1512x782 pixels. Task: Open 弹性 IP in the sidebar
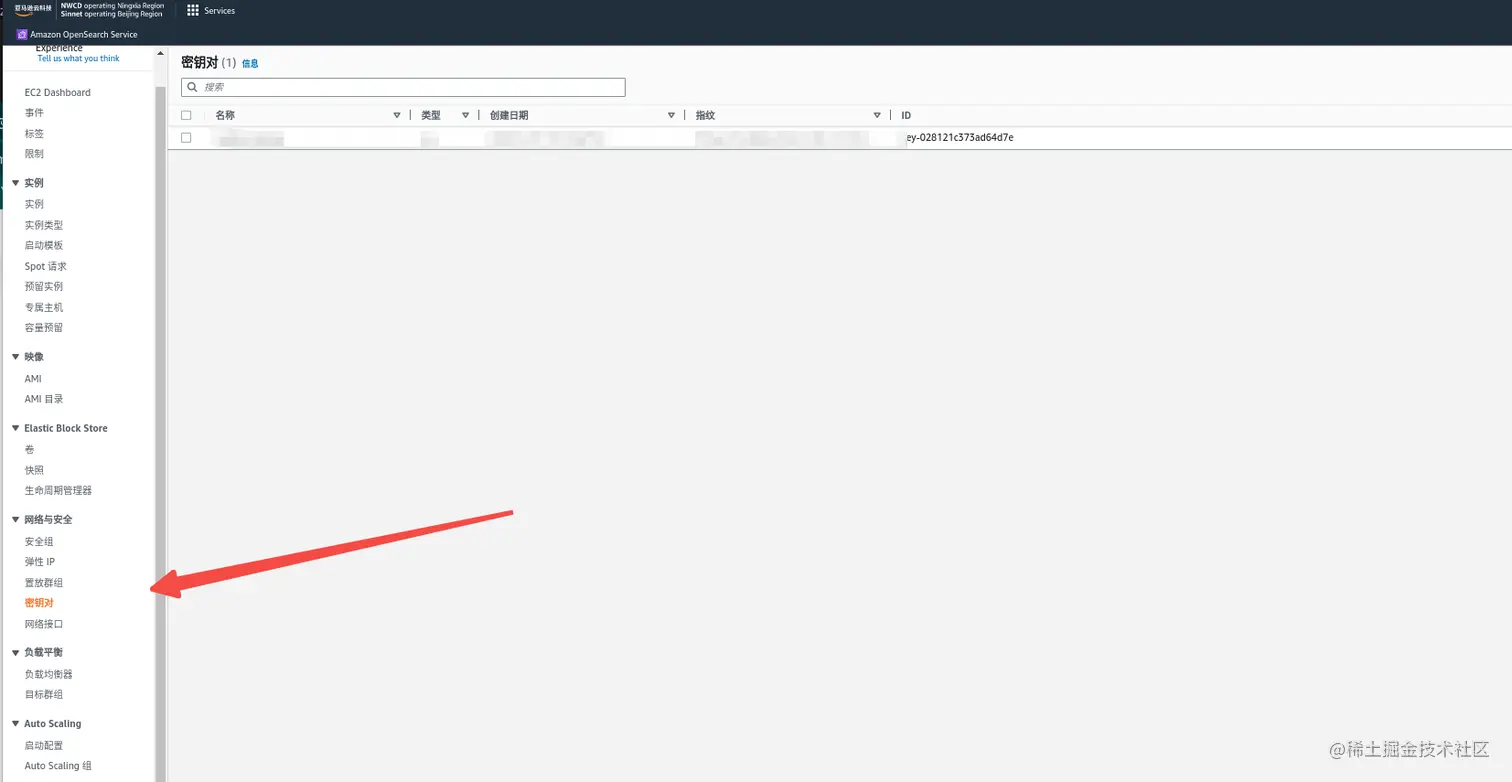(39, 562)
